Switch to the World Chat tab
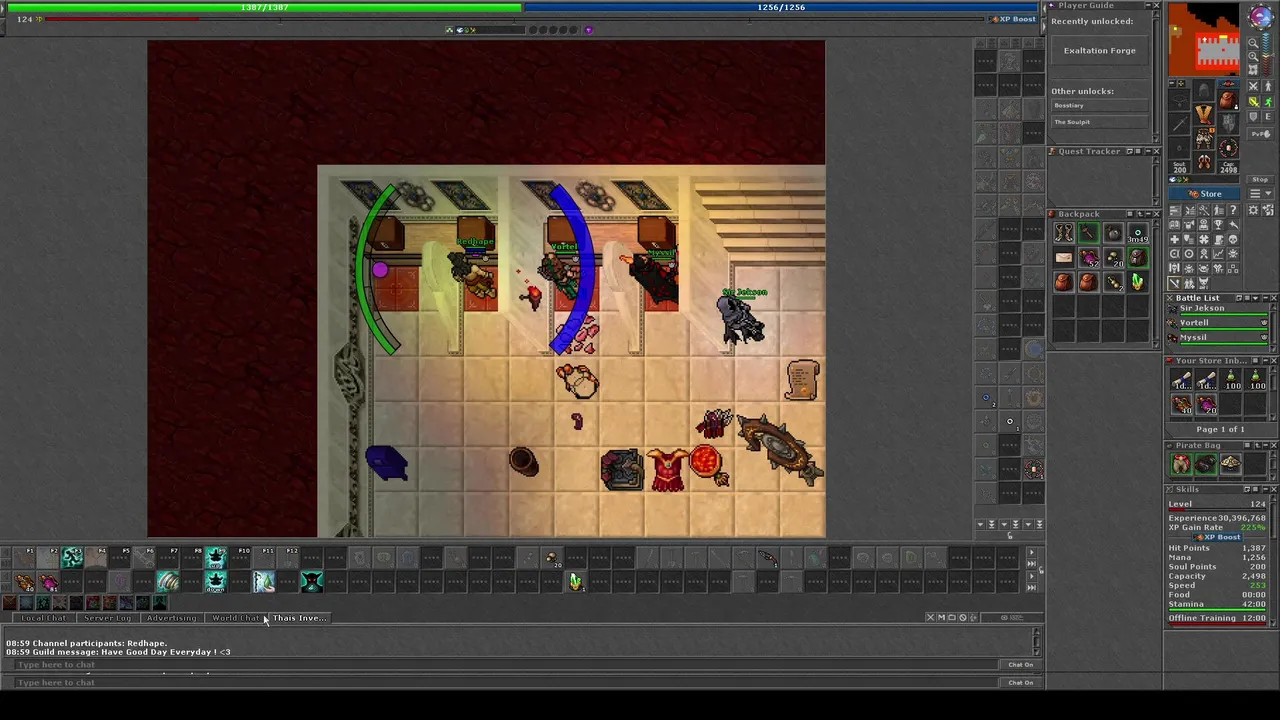This screenshot has height=720, width=1280. (236, 617)
